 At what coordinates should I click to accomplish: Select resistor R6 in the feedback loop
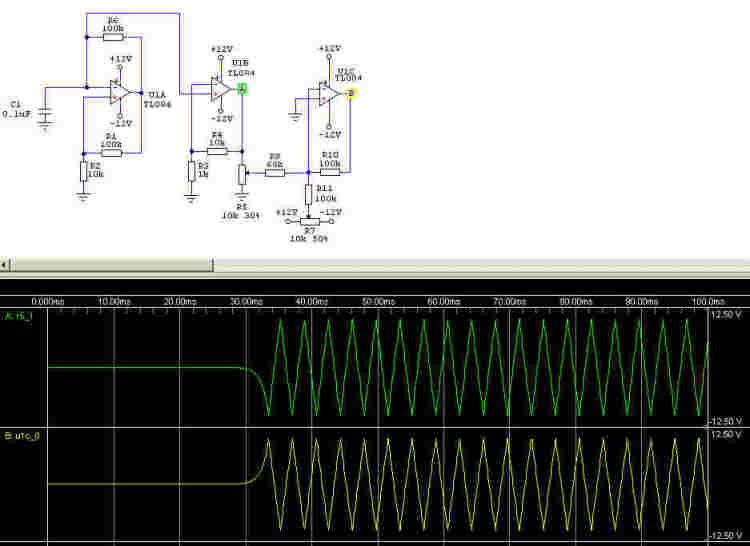[x=112, y=35]
